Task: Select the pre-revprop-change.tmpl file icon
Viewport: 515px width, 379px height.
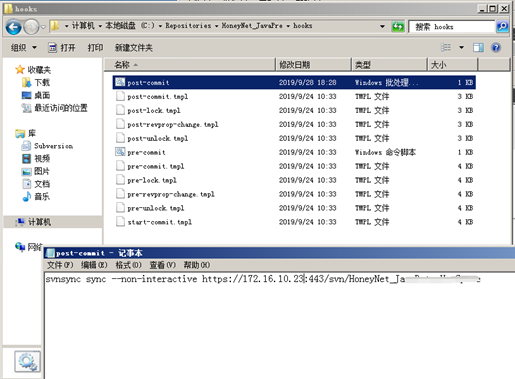Action: 120,194
